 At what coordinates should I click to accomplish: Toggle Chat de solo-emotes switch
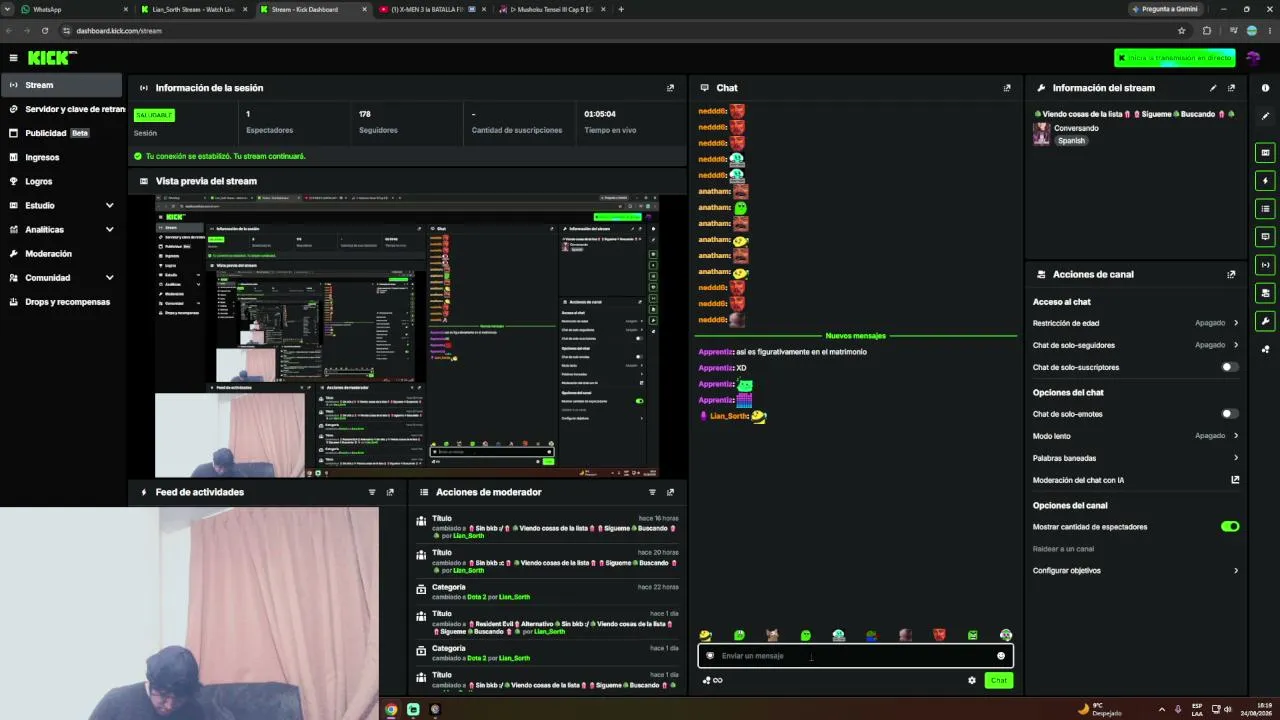click(x=1229, y=414)
